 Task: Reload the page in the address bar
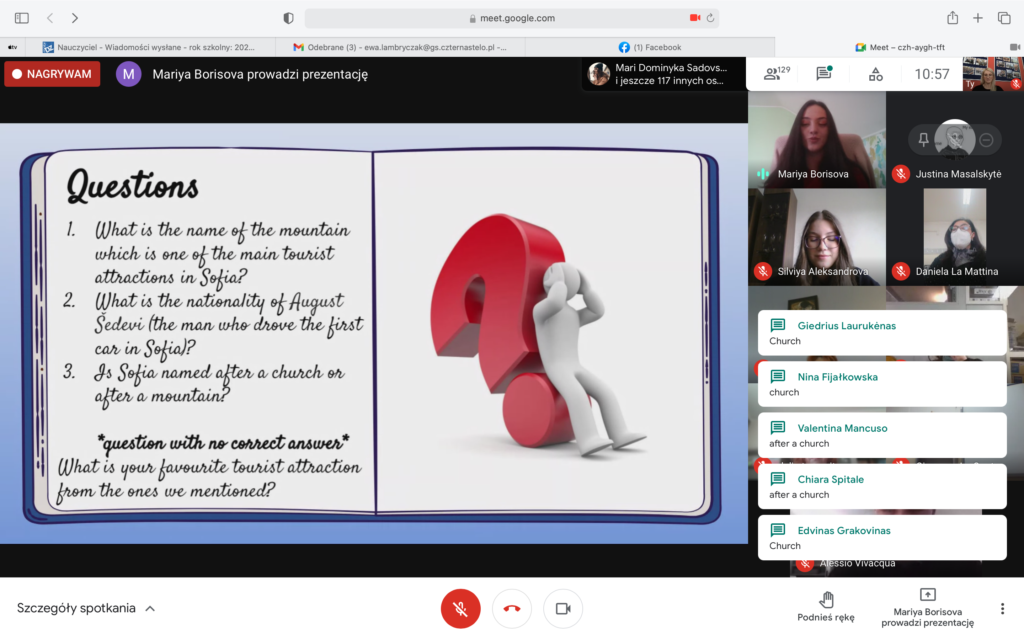[x=710, y=18]
